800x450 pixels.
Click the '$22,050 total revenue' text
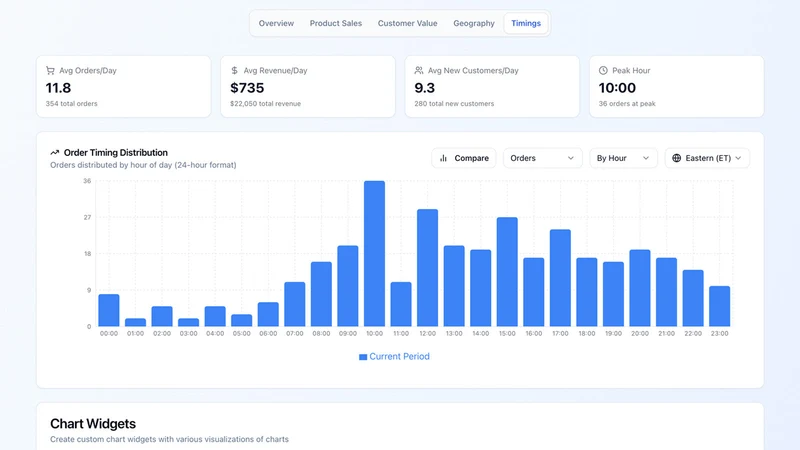pyautogui.click(x=265, y=104)
